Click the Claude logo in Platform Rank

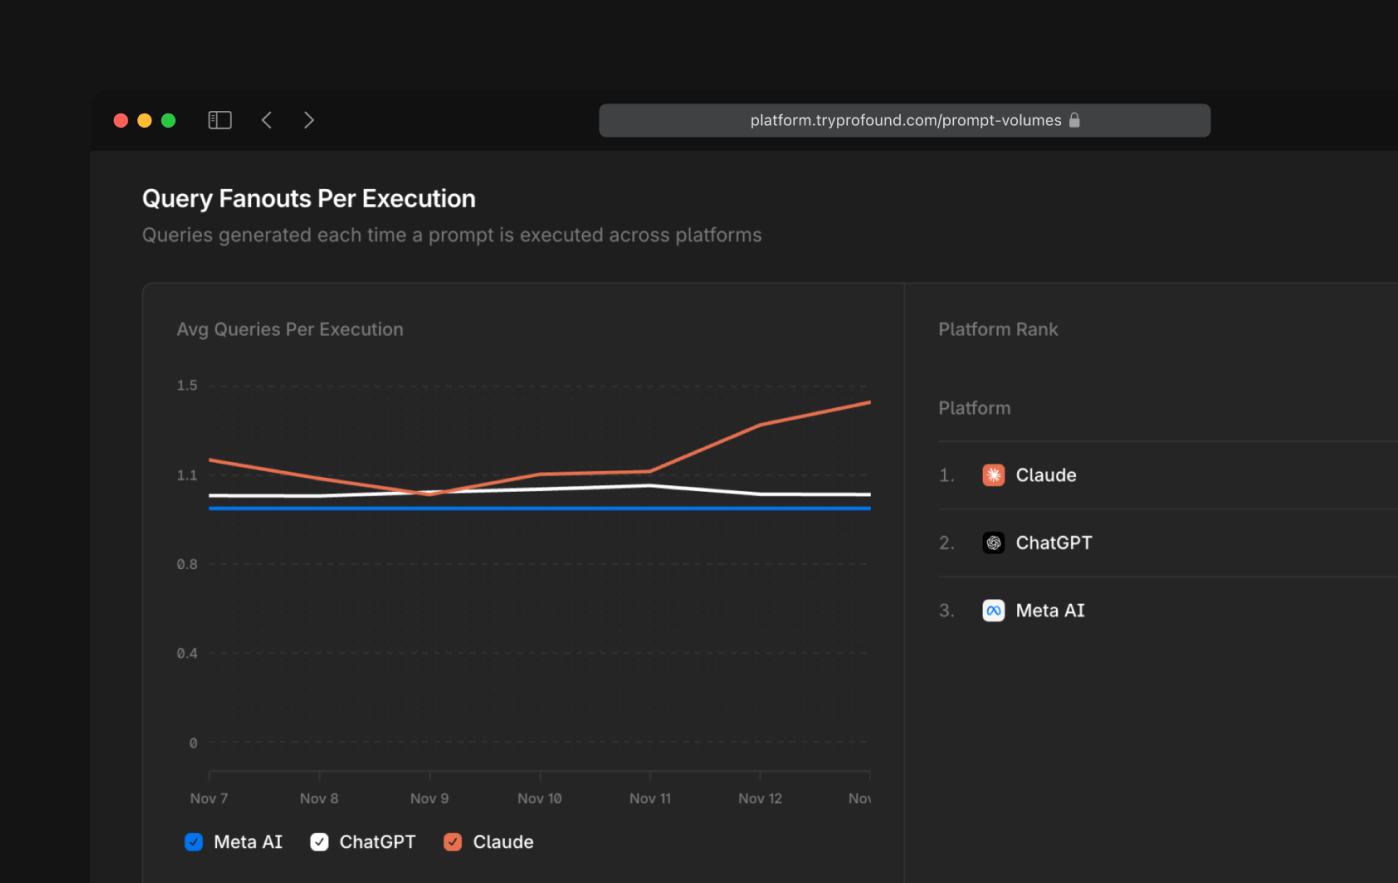(x=993, y=475)
